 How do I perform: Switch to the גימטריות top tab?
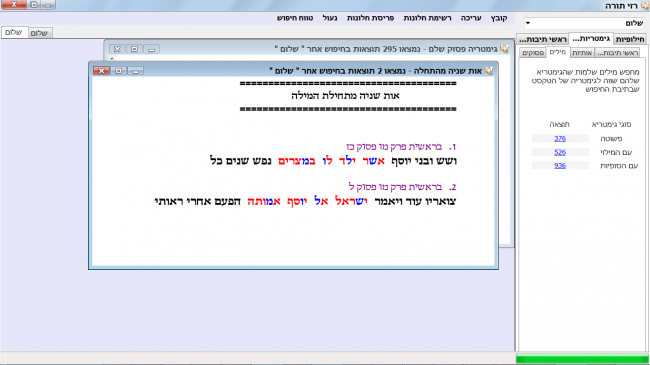click(x=591, y=39)
